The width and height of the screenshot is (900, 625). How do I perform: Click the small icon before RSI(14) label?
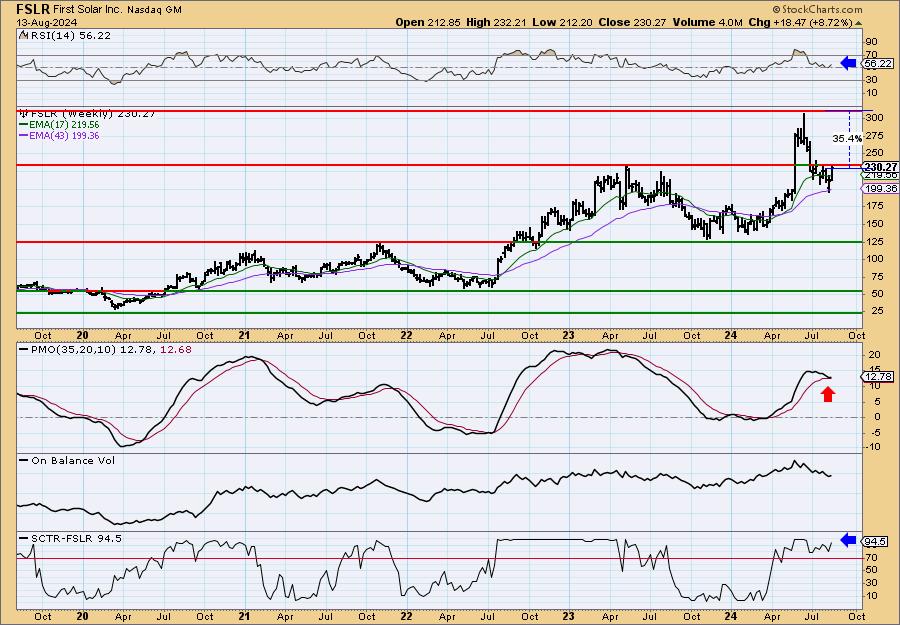click(x=22, y=35)
